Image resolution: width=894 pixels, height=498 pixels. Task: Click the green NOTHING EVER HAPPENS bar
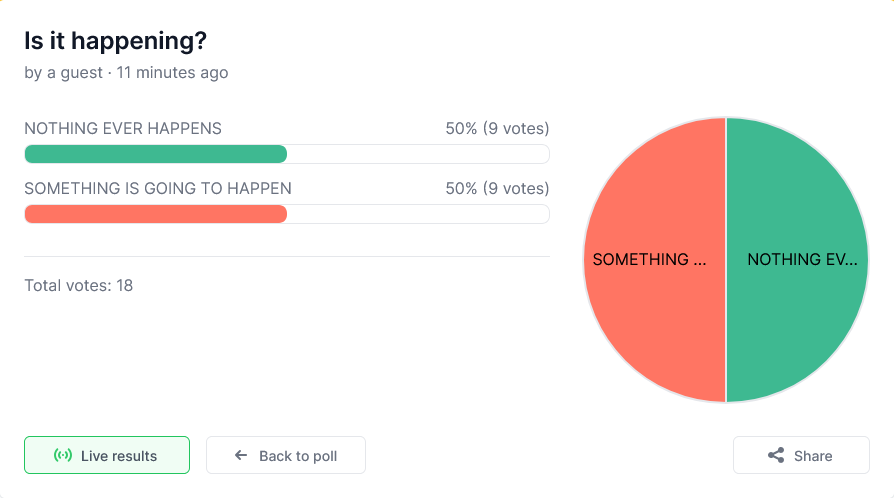pyautogui.click(x=156, y=154)
